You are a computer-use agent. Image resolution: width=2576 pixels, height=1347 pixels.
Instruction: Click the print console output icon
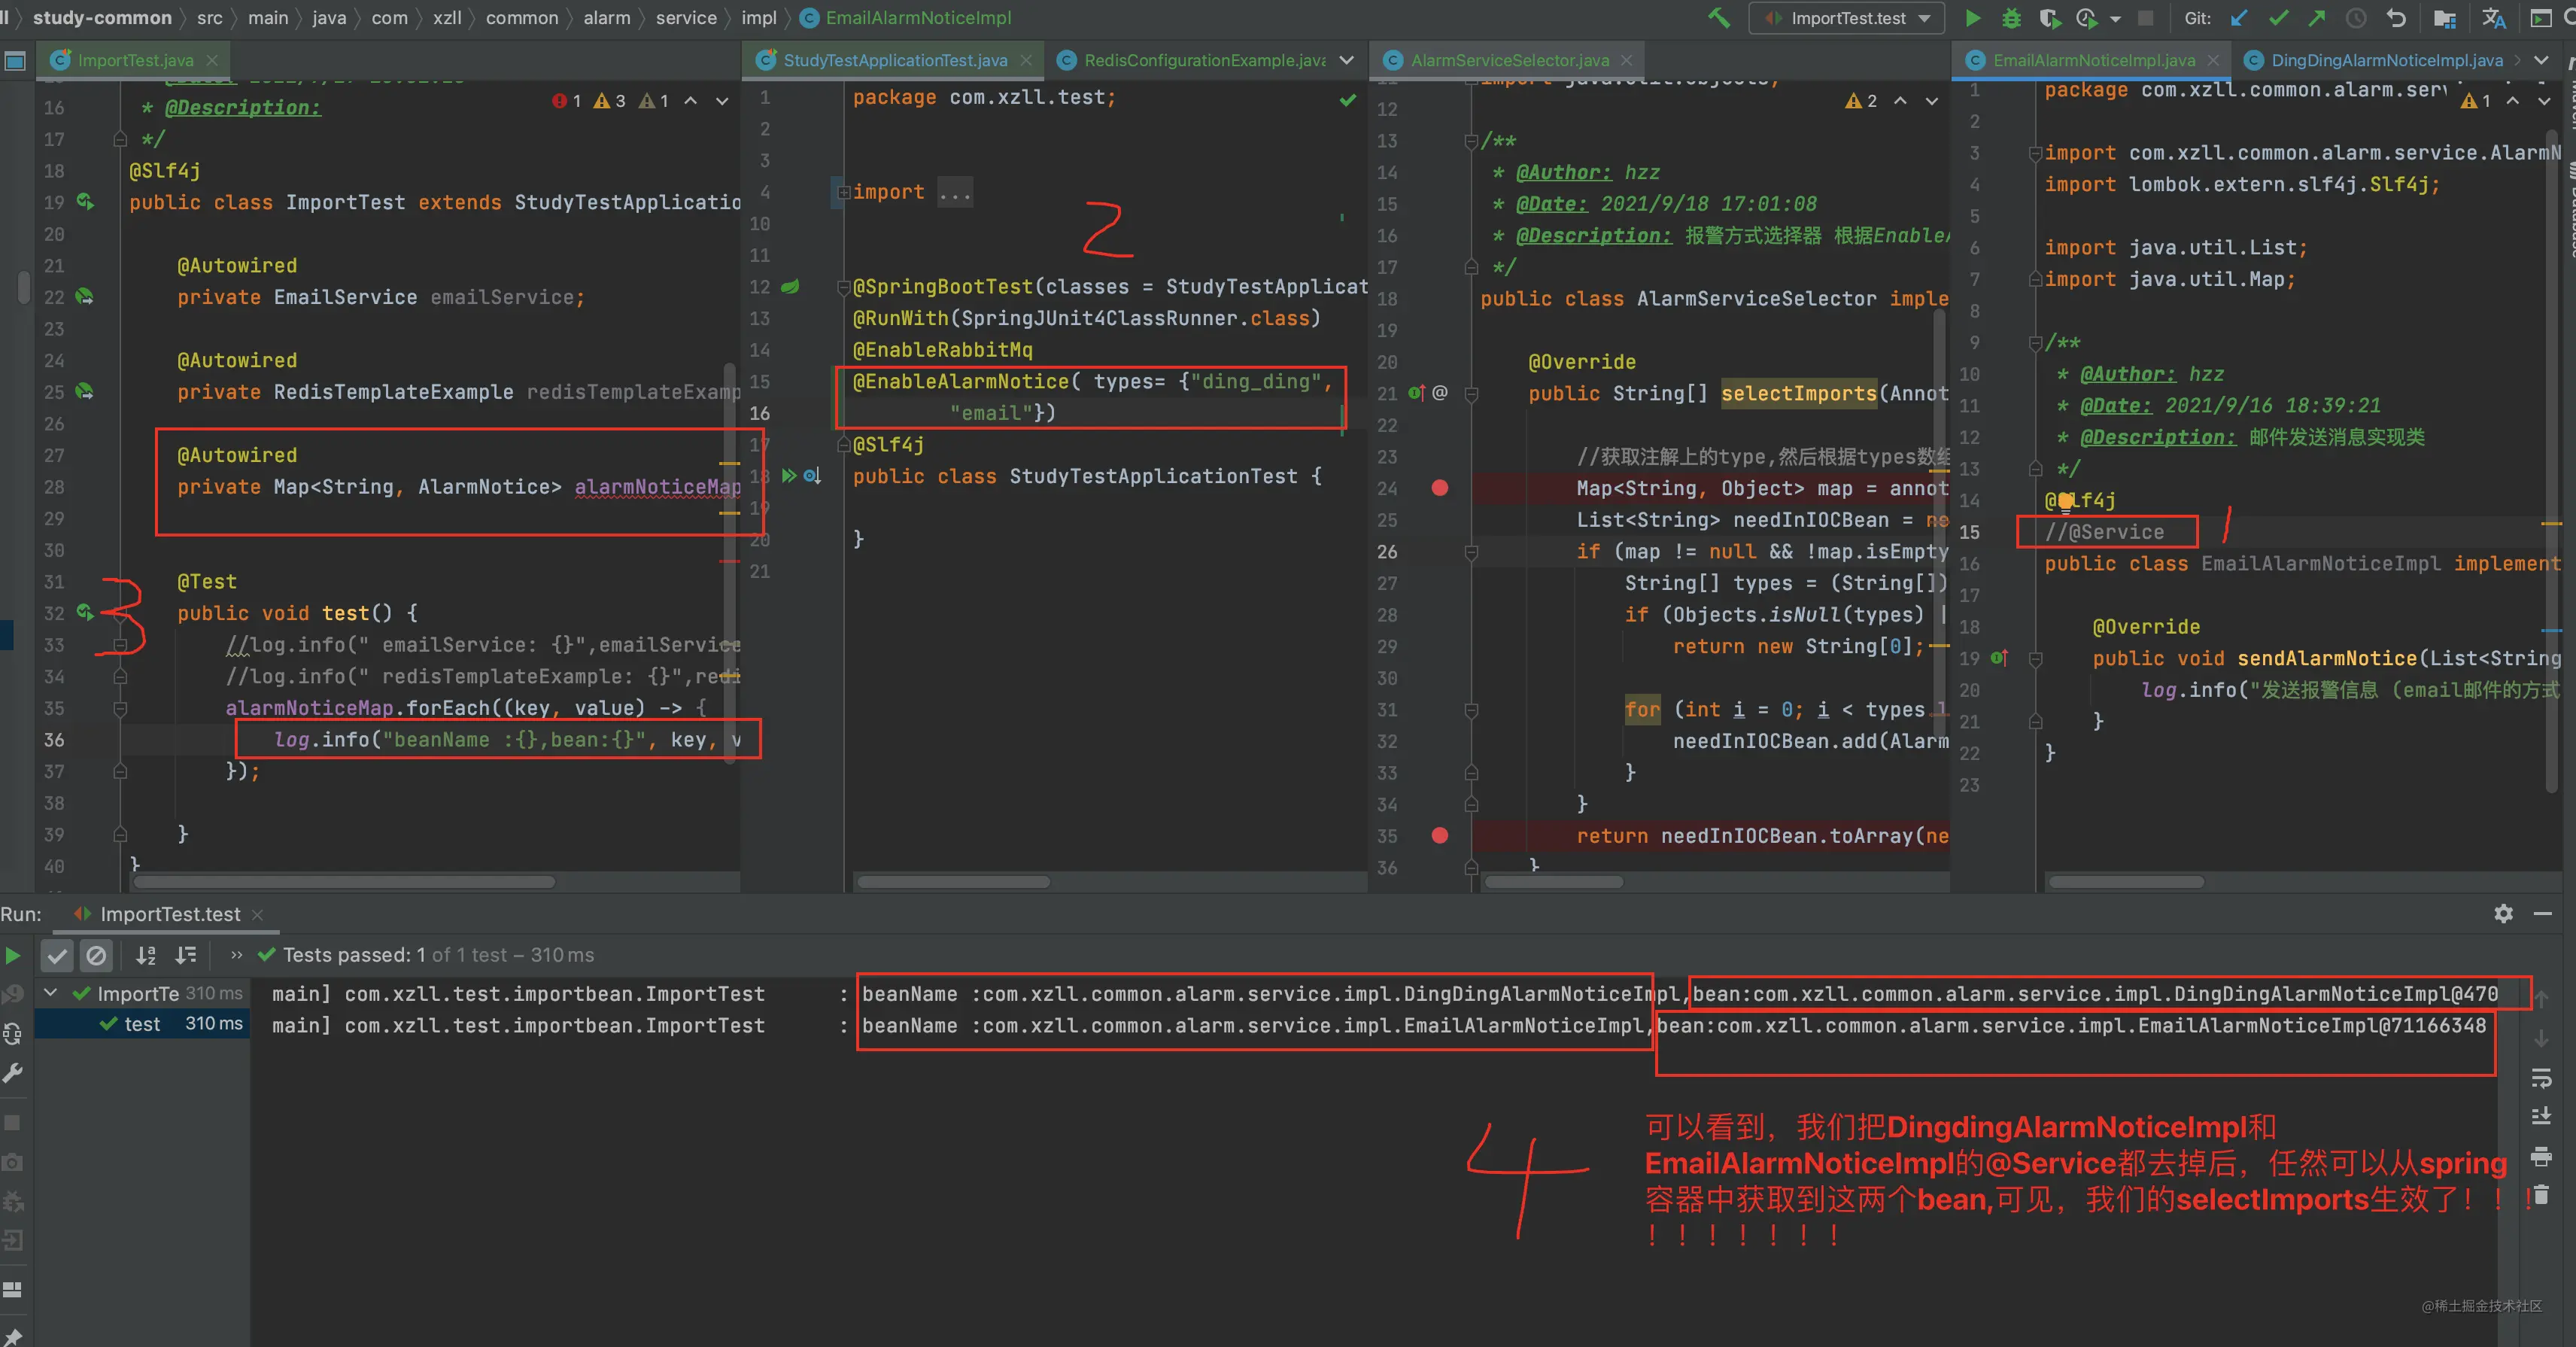pos(2541,1157)
